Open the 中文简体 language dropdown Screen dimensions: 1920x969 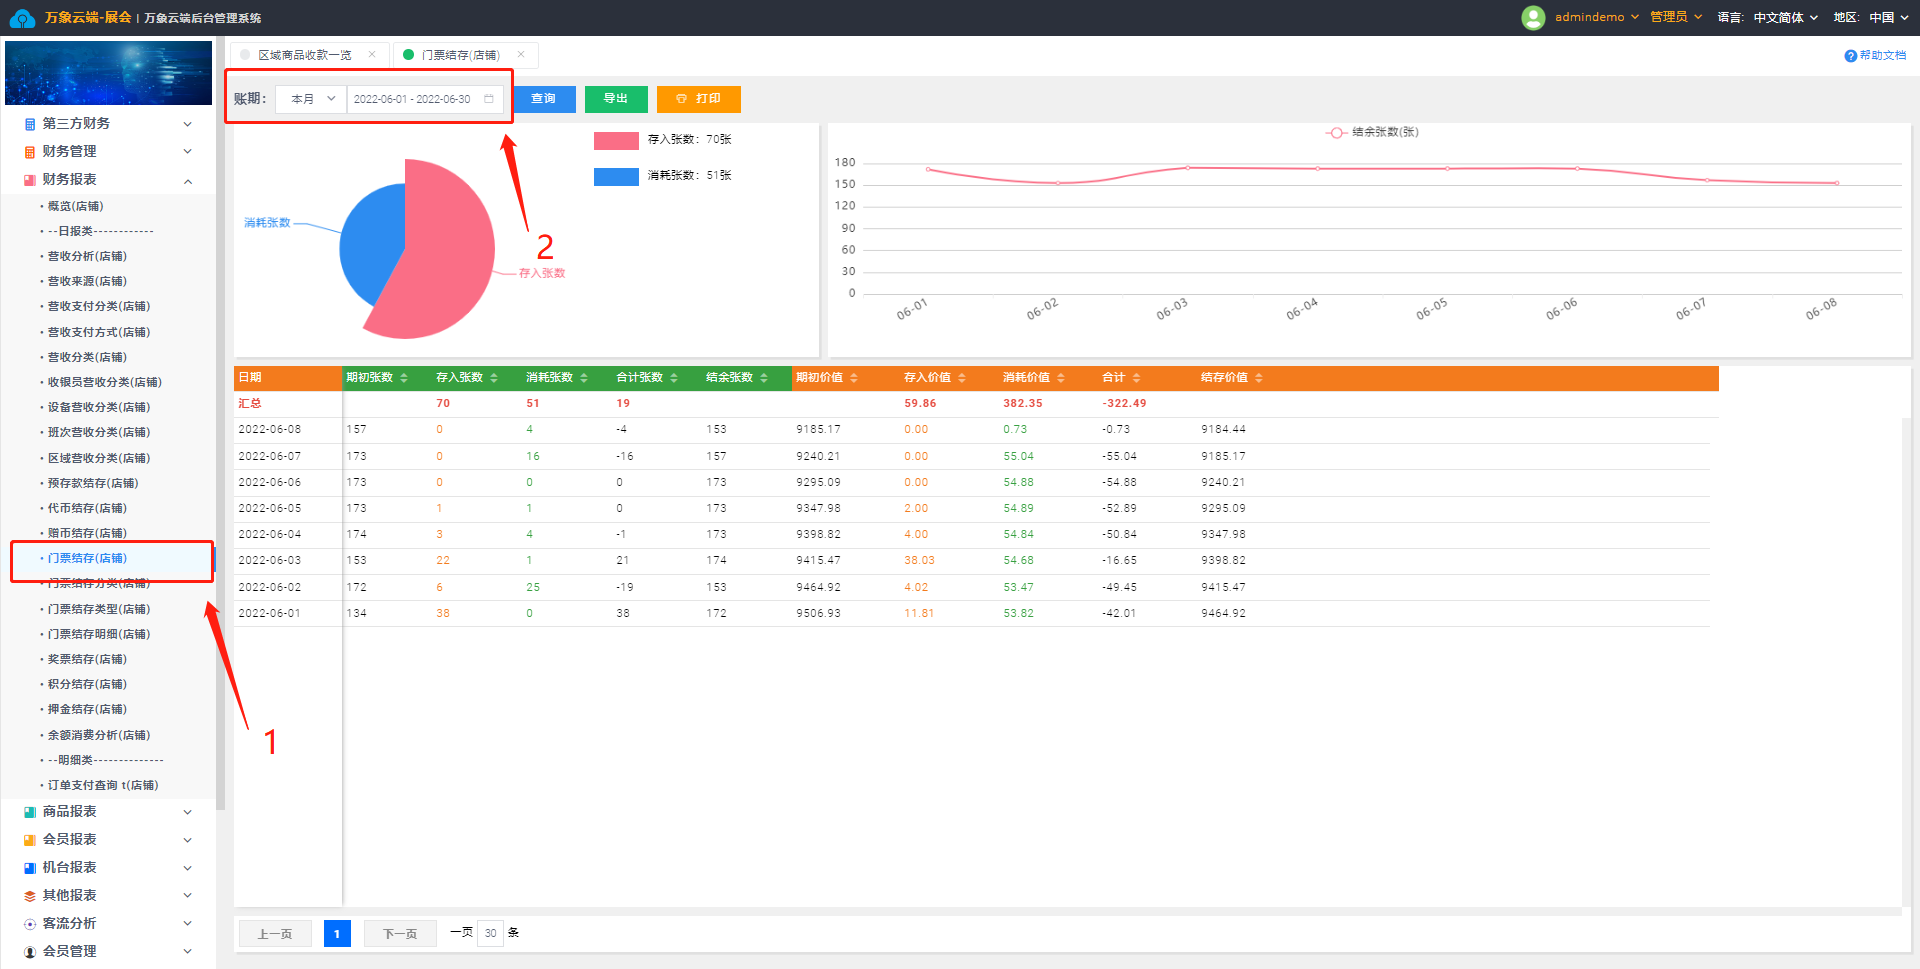(x=1786, y=17)
